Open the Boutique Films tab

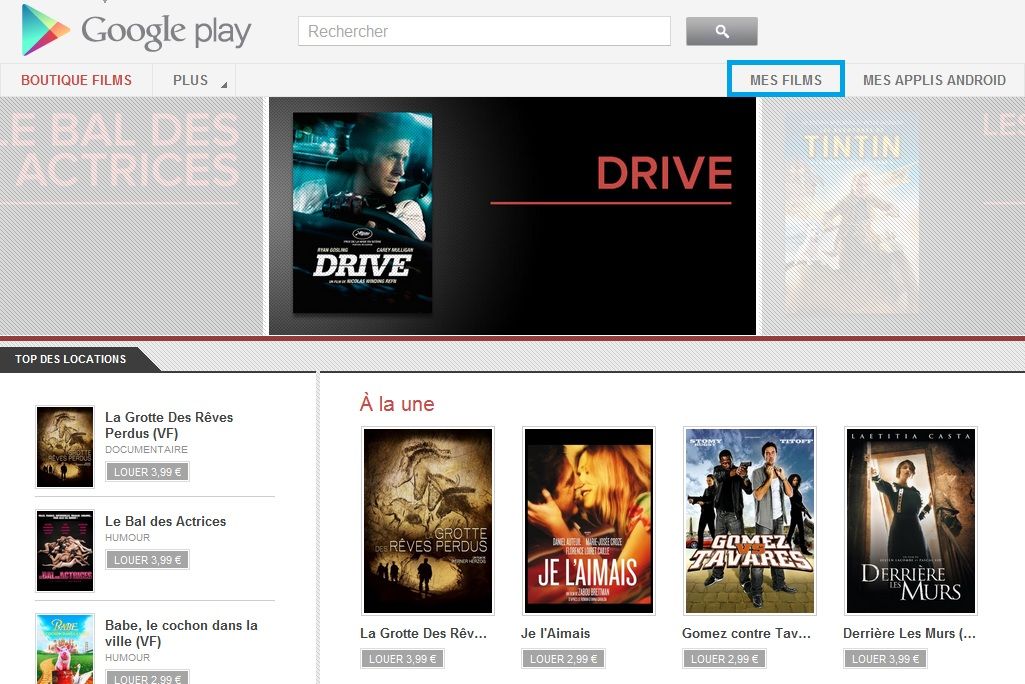[76, 80]
